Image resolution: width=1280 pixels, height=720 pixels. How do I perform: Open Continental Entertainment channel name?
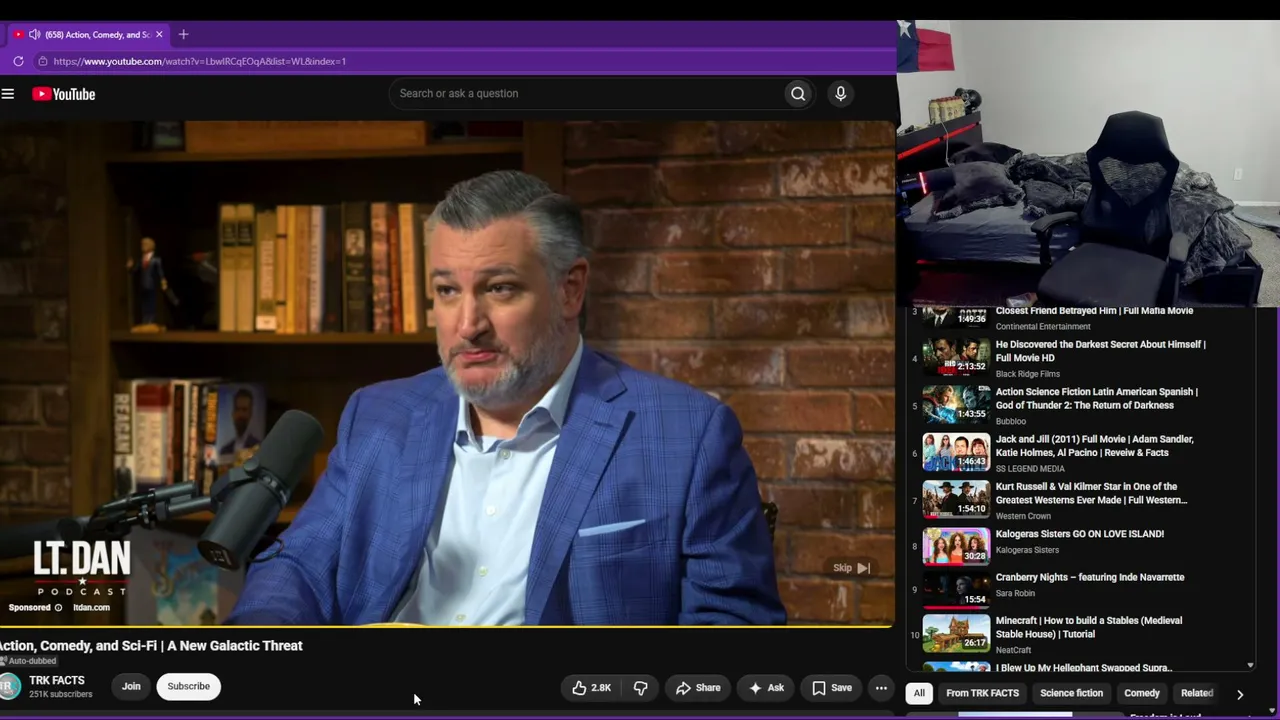coord(1043,326)
